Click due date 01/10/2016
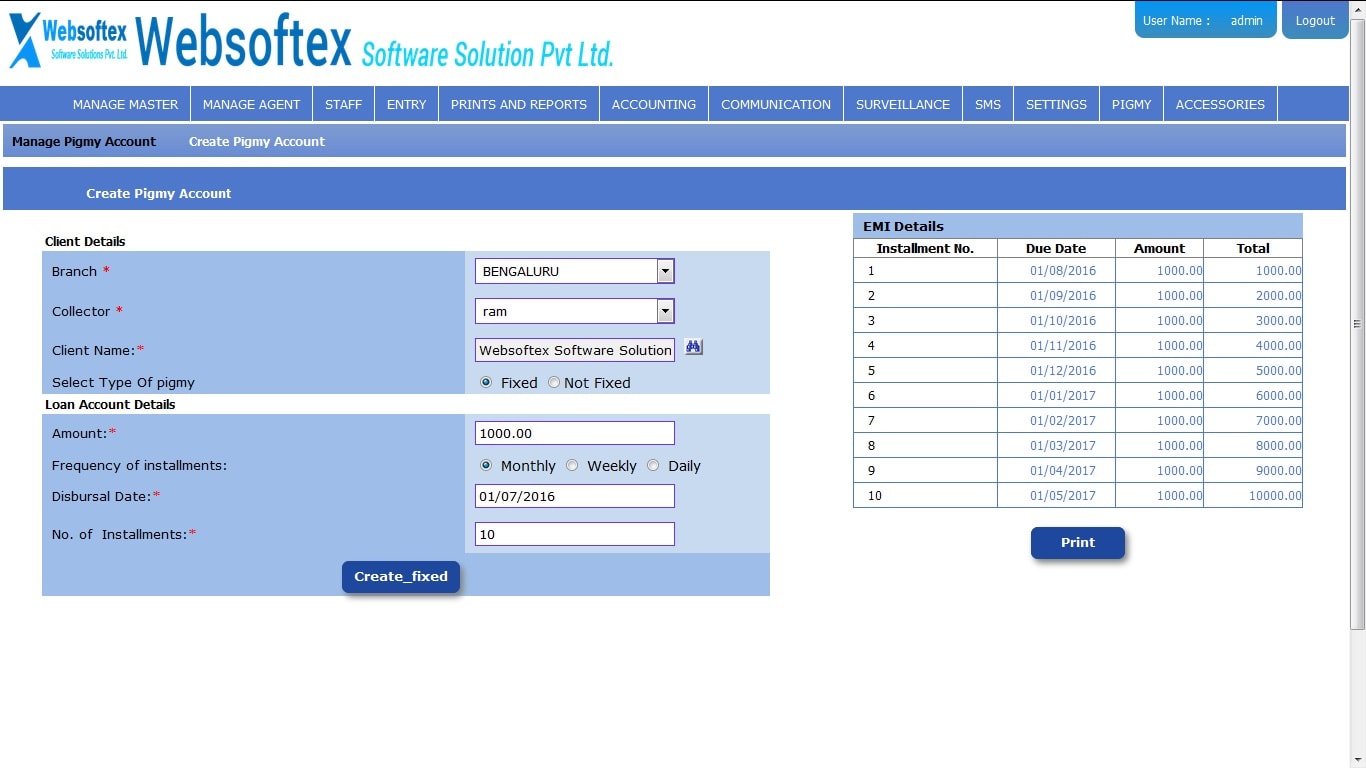This screenshot has height=768, width=1366. pyautogui.click(x=1063, y=320)
